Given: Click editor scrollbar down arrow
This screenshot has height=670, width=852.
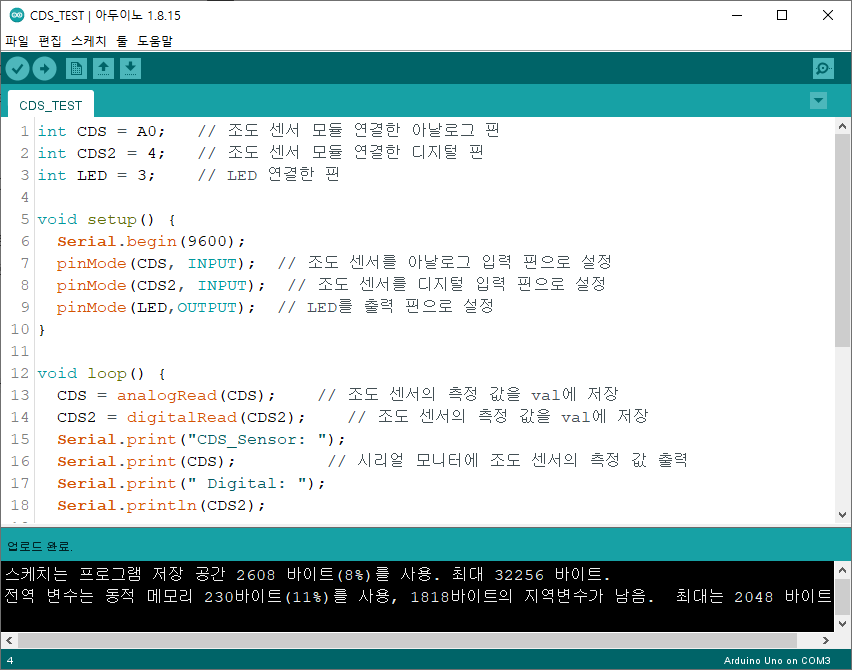Looking at the screenshot, I should (x=842, y=515).
